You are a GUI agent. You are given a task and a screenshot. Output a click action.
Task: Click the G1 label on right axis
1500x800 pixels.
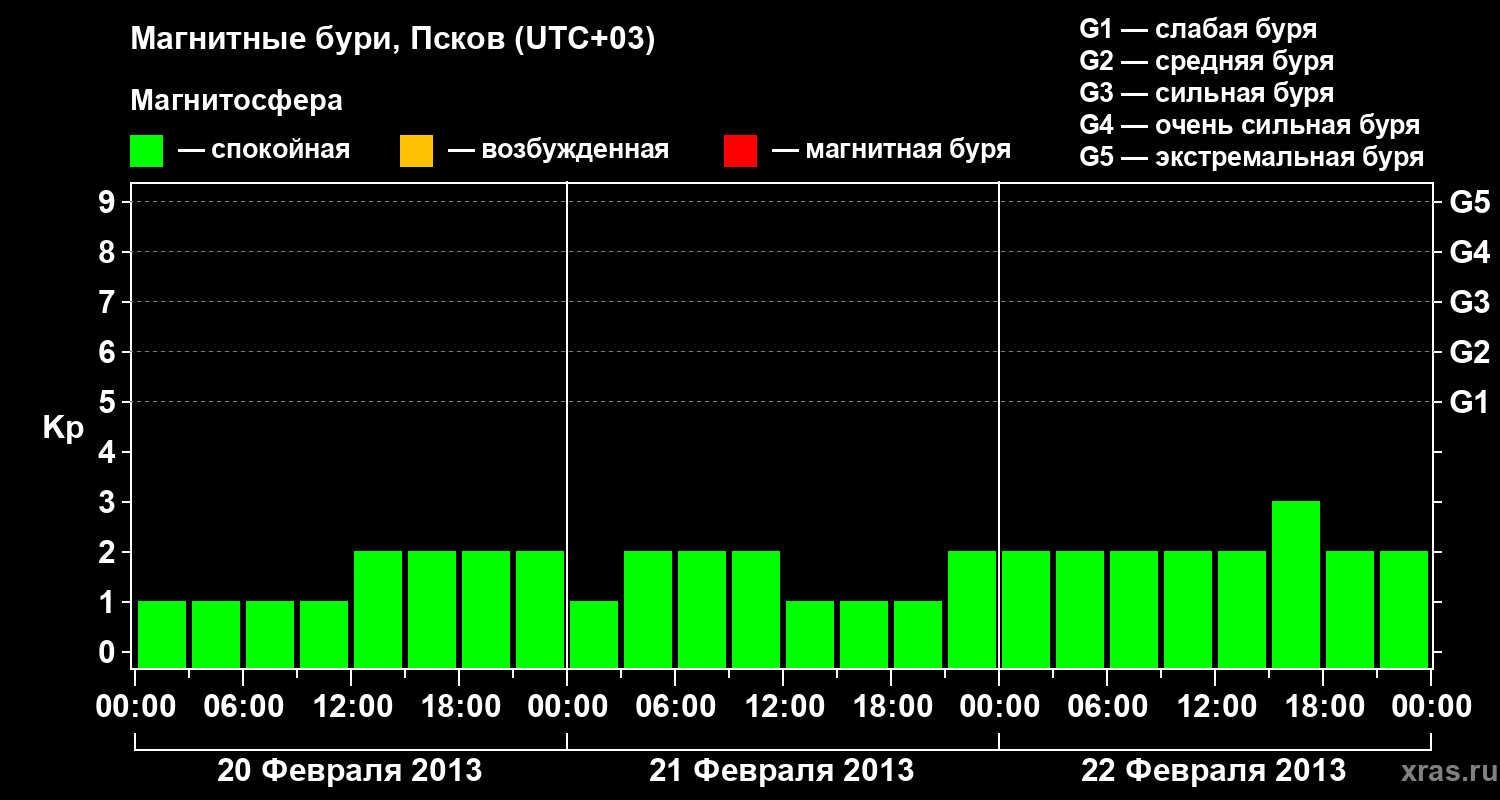[1469, 402]
